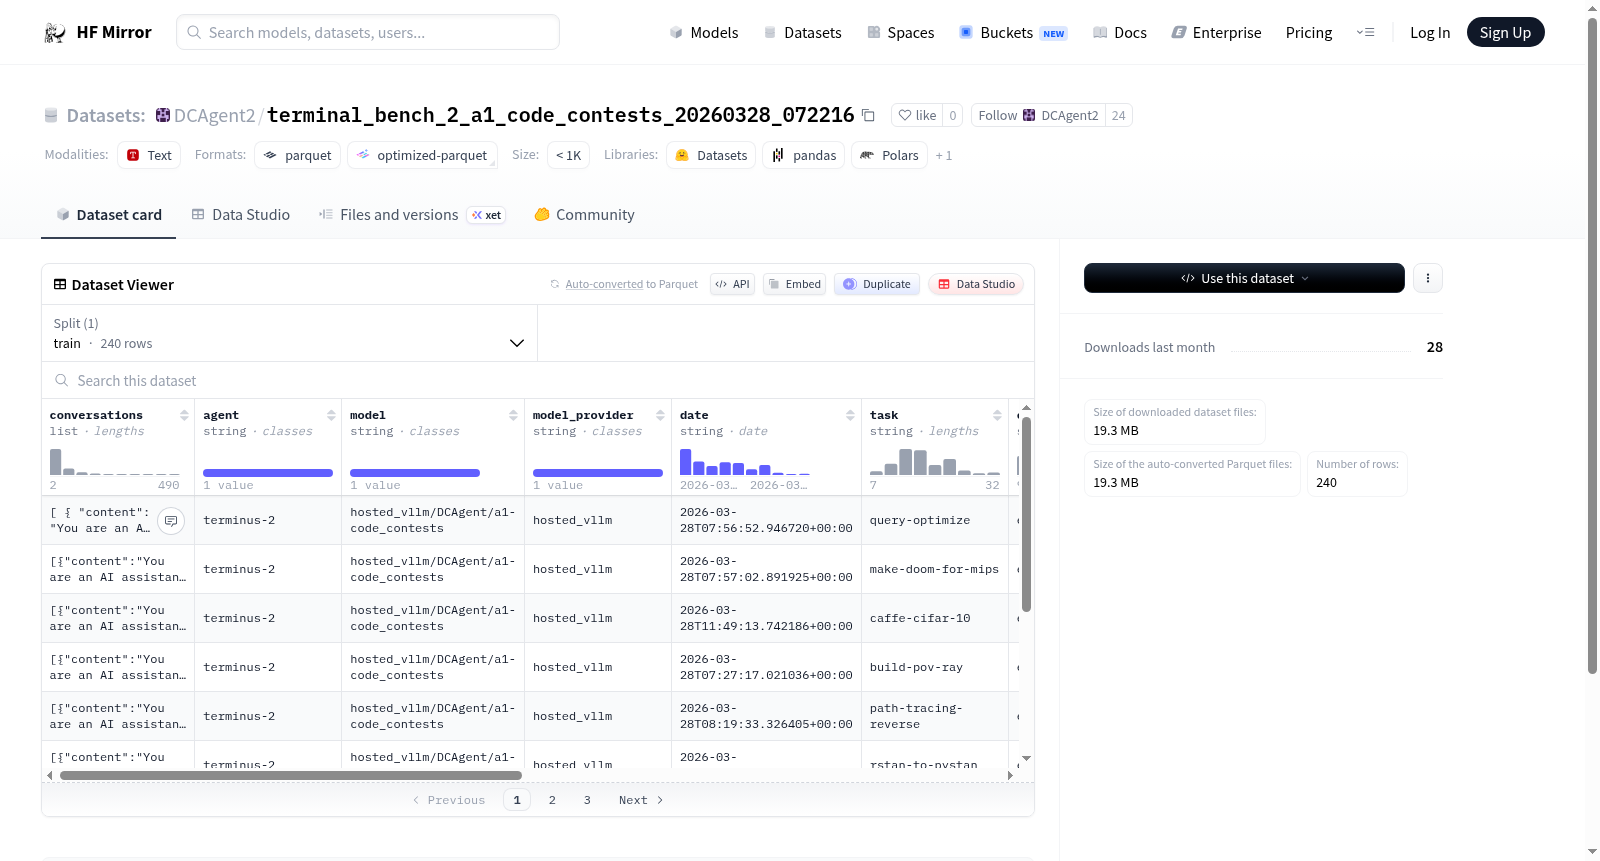
Task: Sort the task column
Action: coord(997,415)
